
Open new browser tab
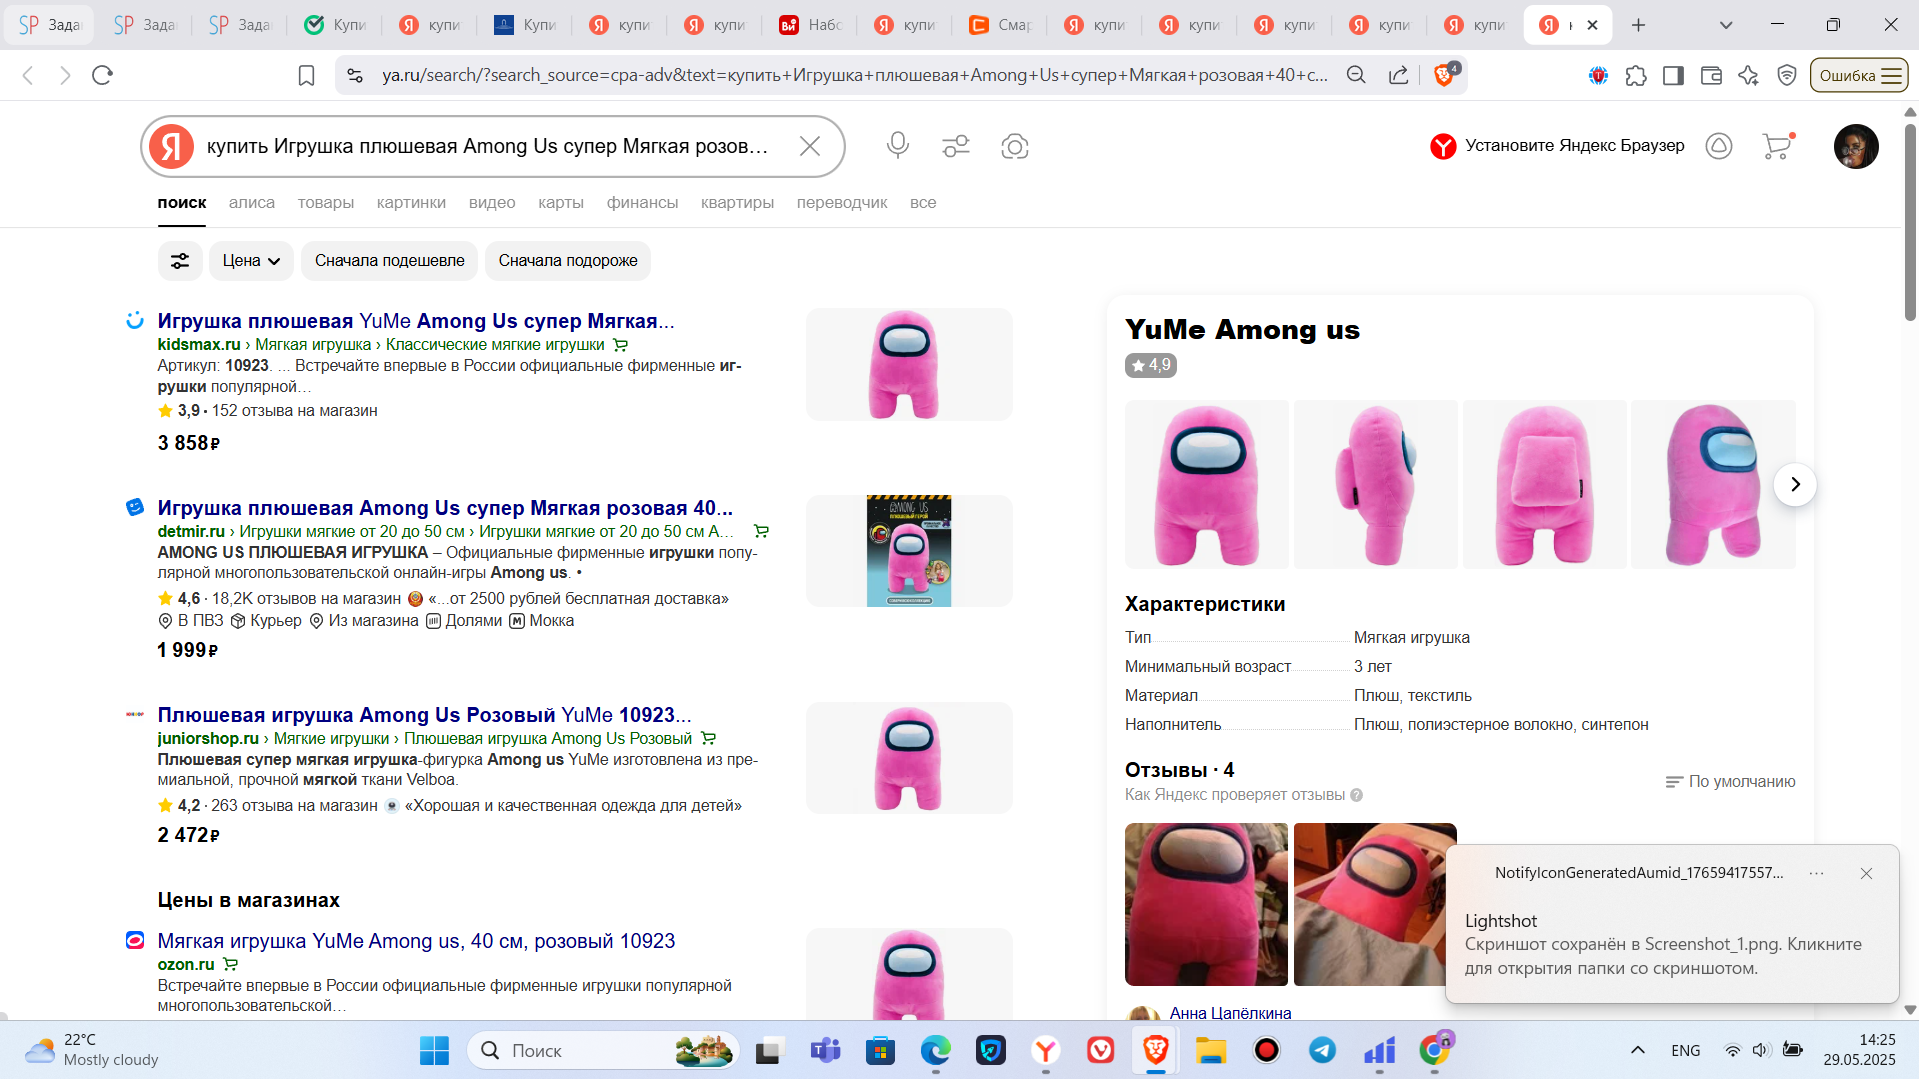pos(1638,25)
